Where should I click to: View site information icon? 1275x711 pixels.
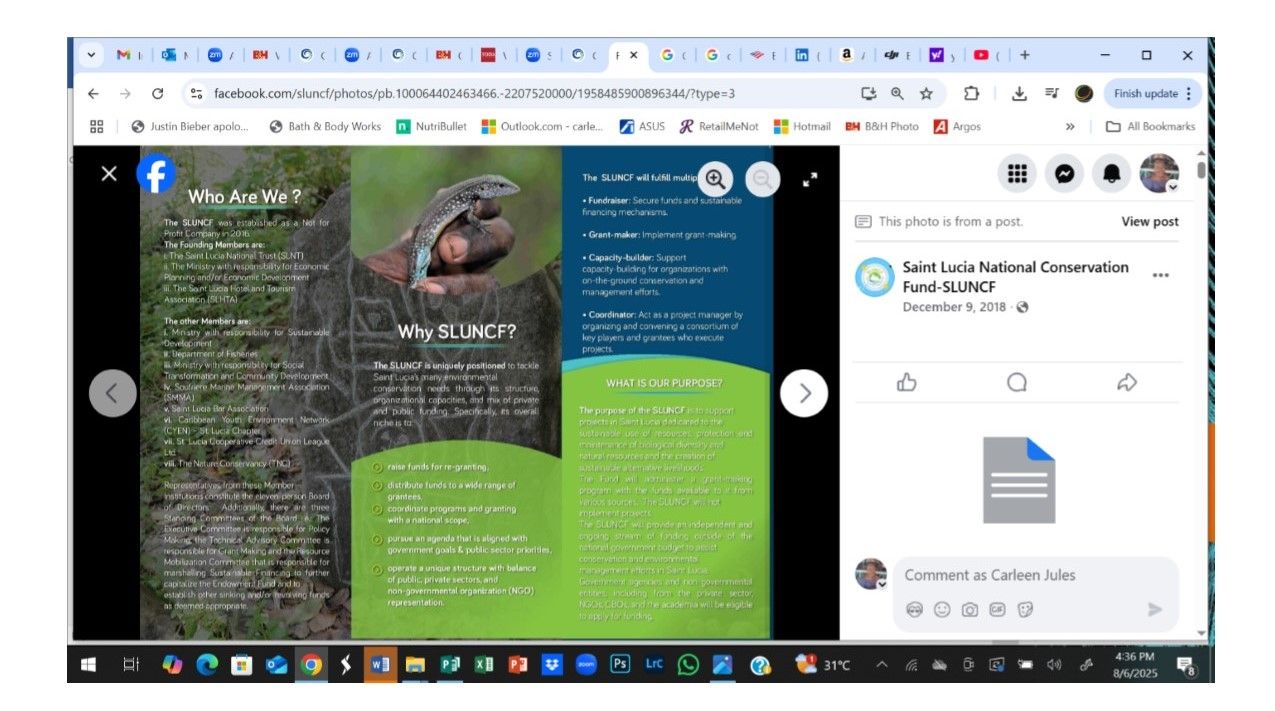point(196,94)
